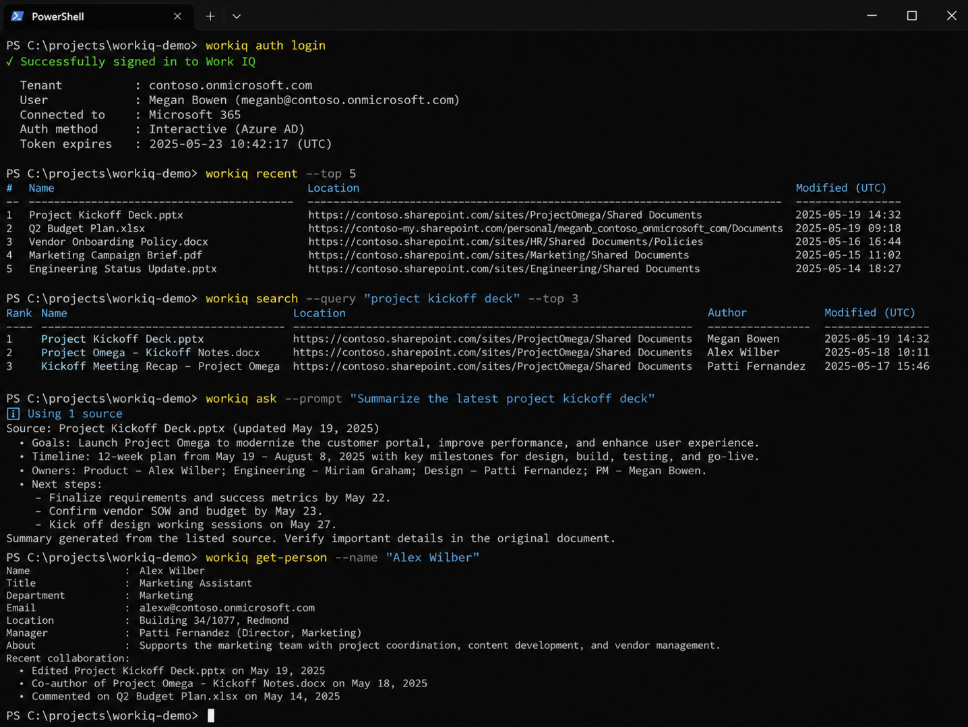Click the "workiq auth login" command text

[x=265, y=46]
